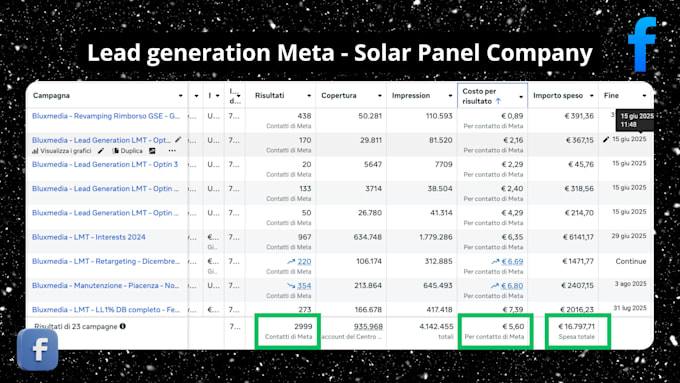
Task: Open the Fine column dropdown arrow
Action: (644, 96)
